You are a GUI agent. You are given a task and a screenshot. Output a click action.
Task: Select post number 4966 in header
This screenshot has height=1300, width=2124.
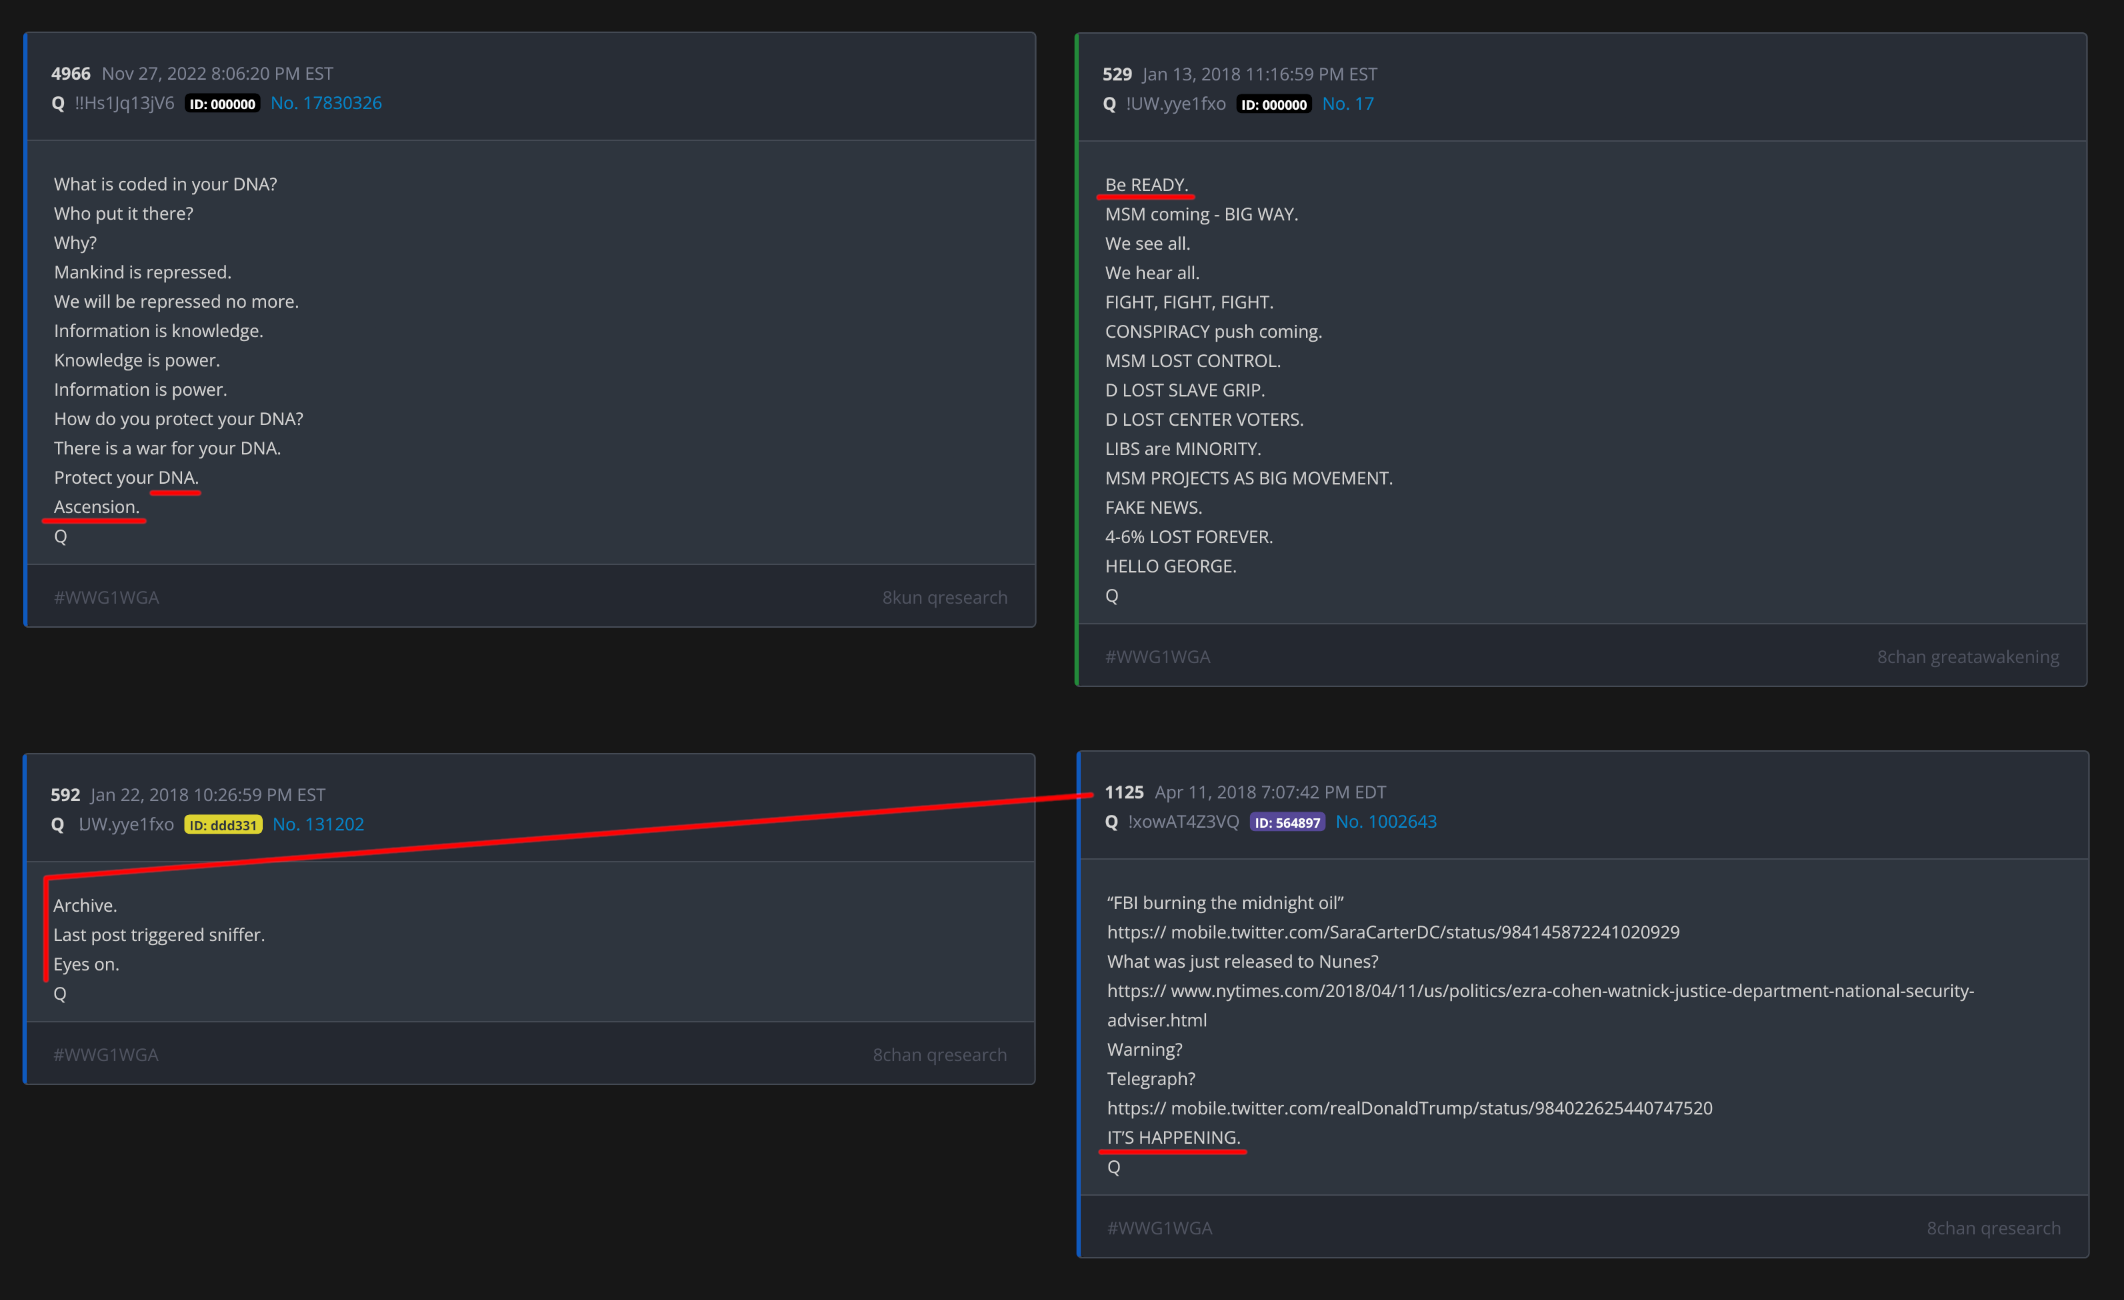pyautogui.click(x=71, y=74)
